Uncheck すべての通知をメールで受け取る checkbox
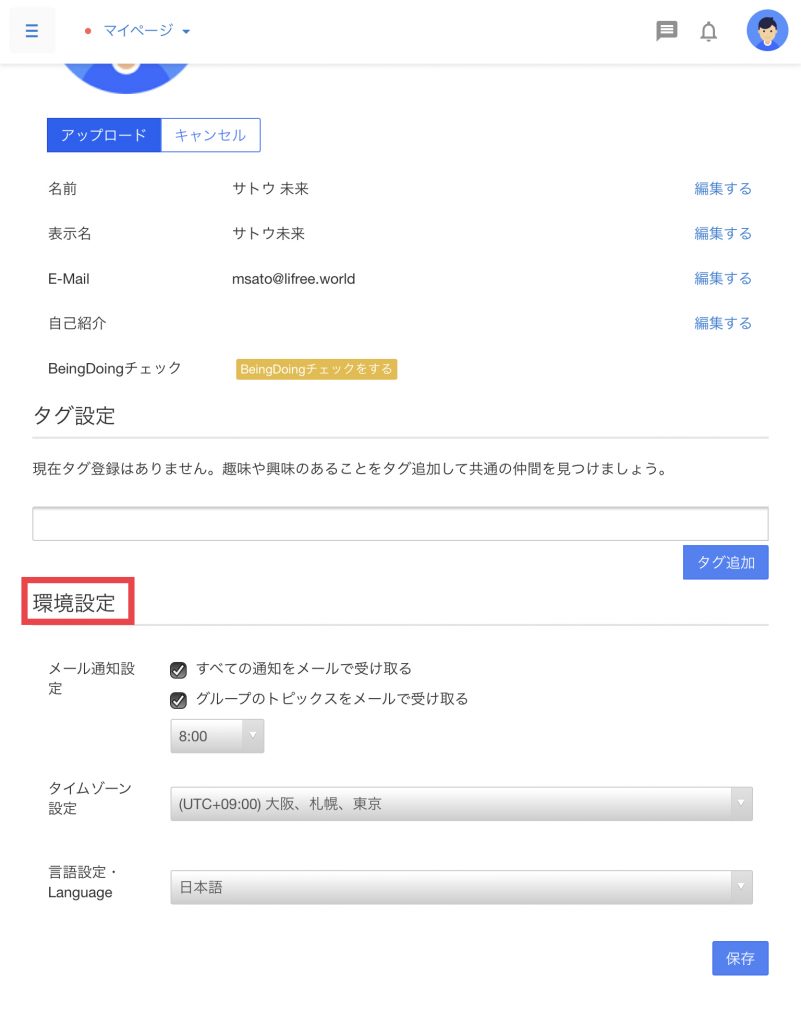This screenshot has width=801, height=1024. pos(179,670)
